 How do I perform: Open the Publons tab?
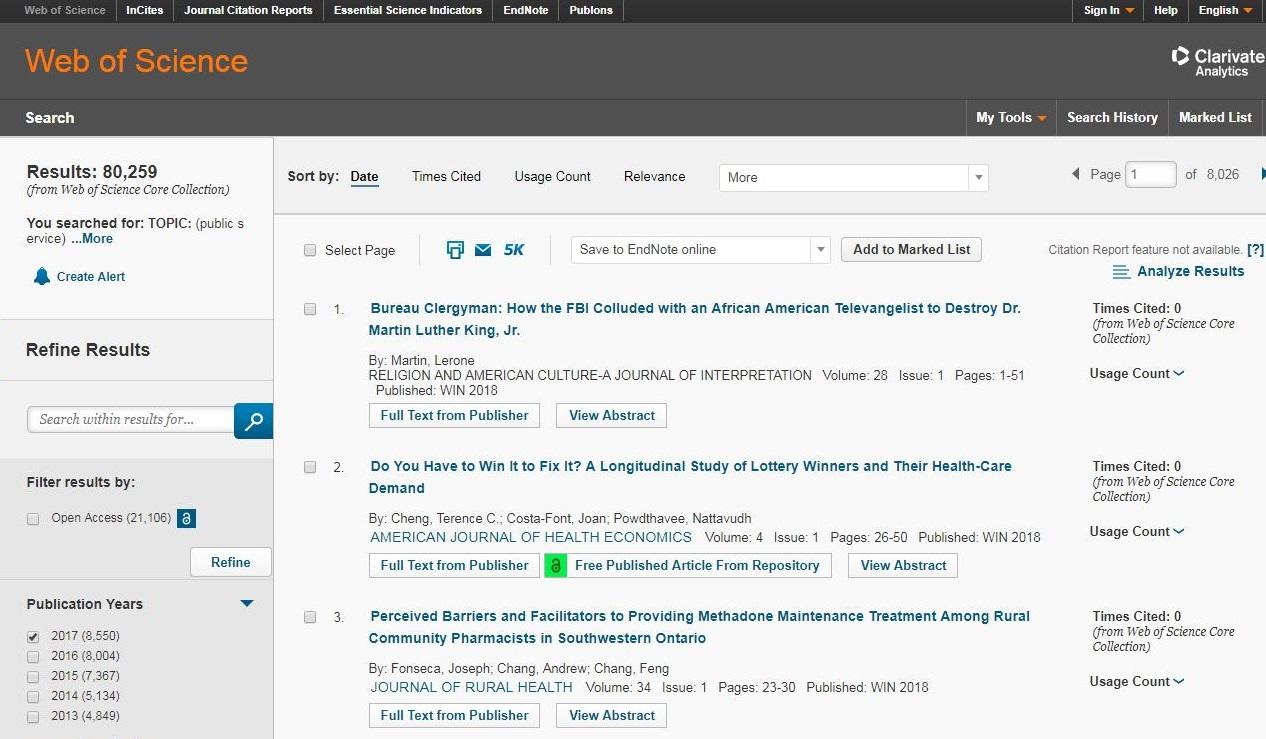[x=591, y=10]
